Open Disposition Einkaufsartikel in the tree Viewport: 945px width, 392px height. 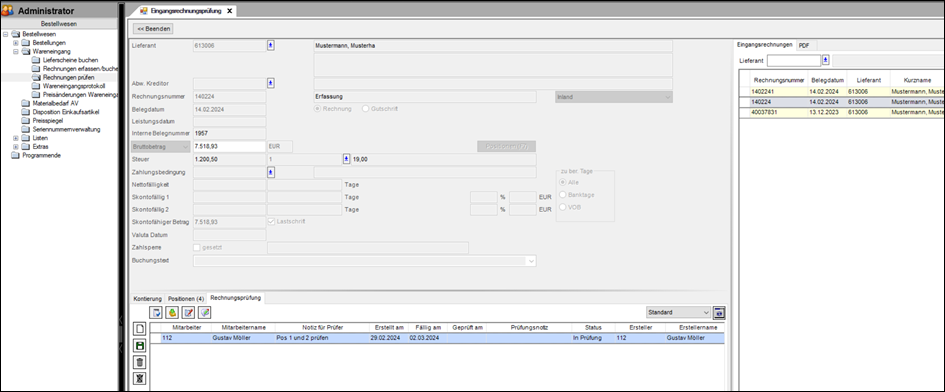pyautogui.click(x=66, y=112)
